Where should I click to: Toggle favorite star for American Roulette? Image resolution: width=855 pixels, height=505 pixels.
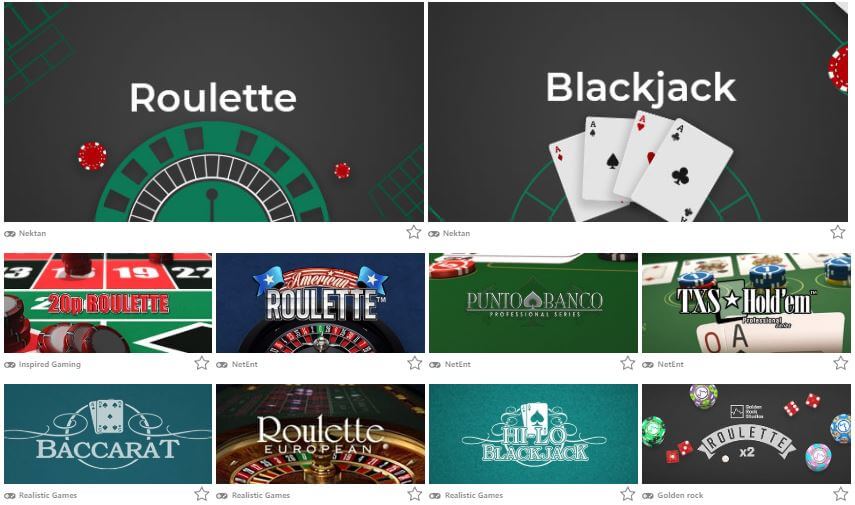pyautogui.click(x=415, y=363)
